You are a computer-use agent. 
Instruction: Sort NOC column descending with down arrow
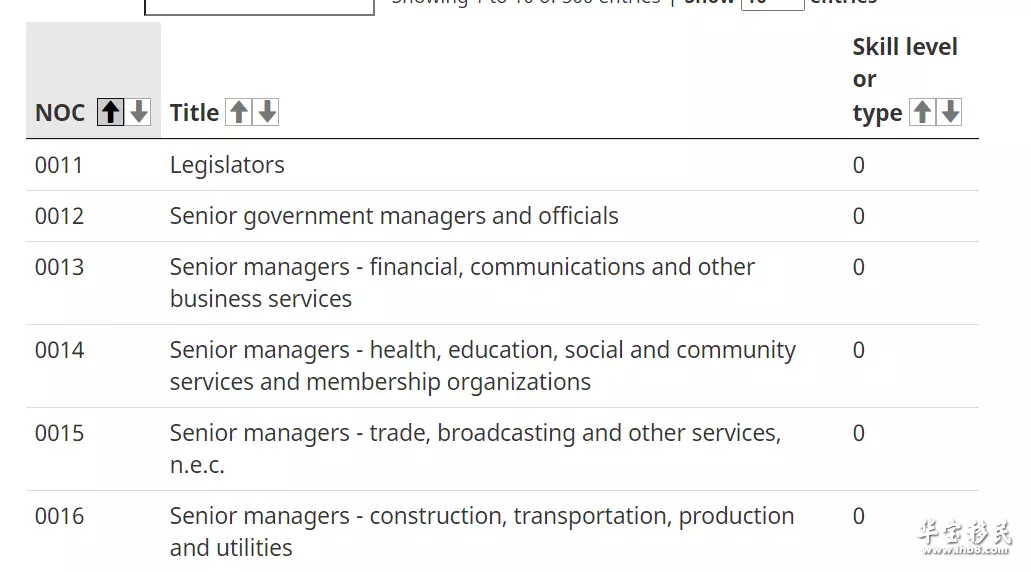[x=138, y=112]
